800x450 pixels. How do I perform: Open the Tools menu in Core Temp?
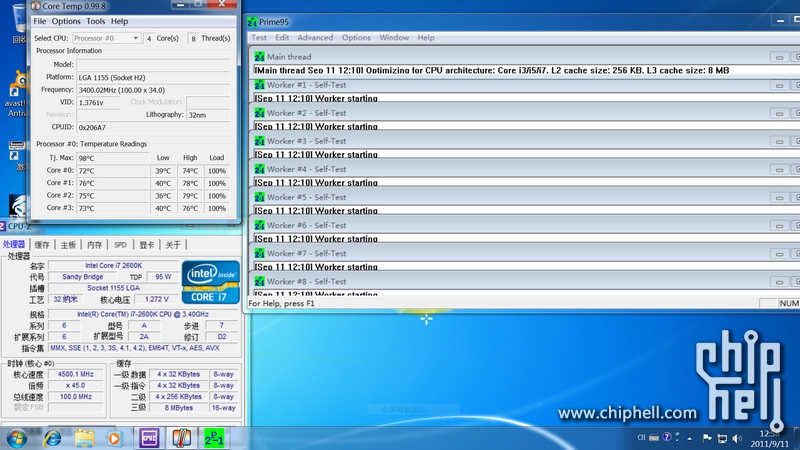pos(96,21)
